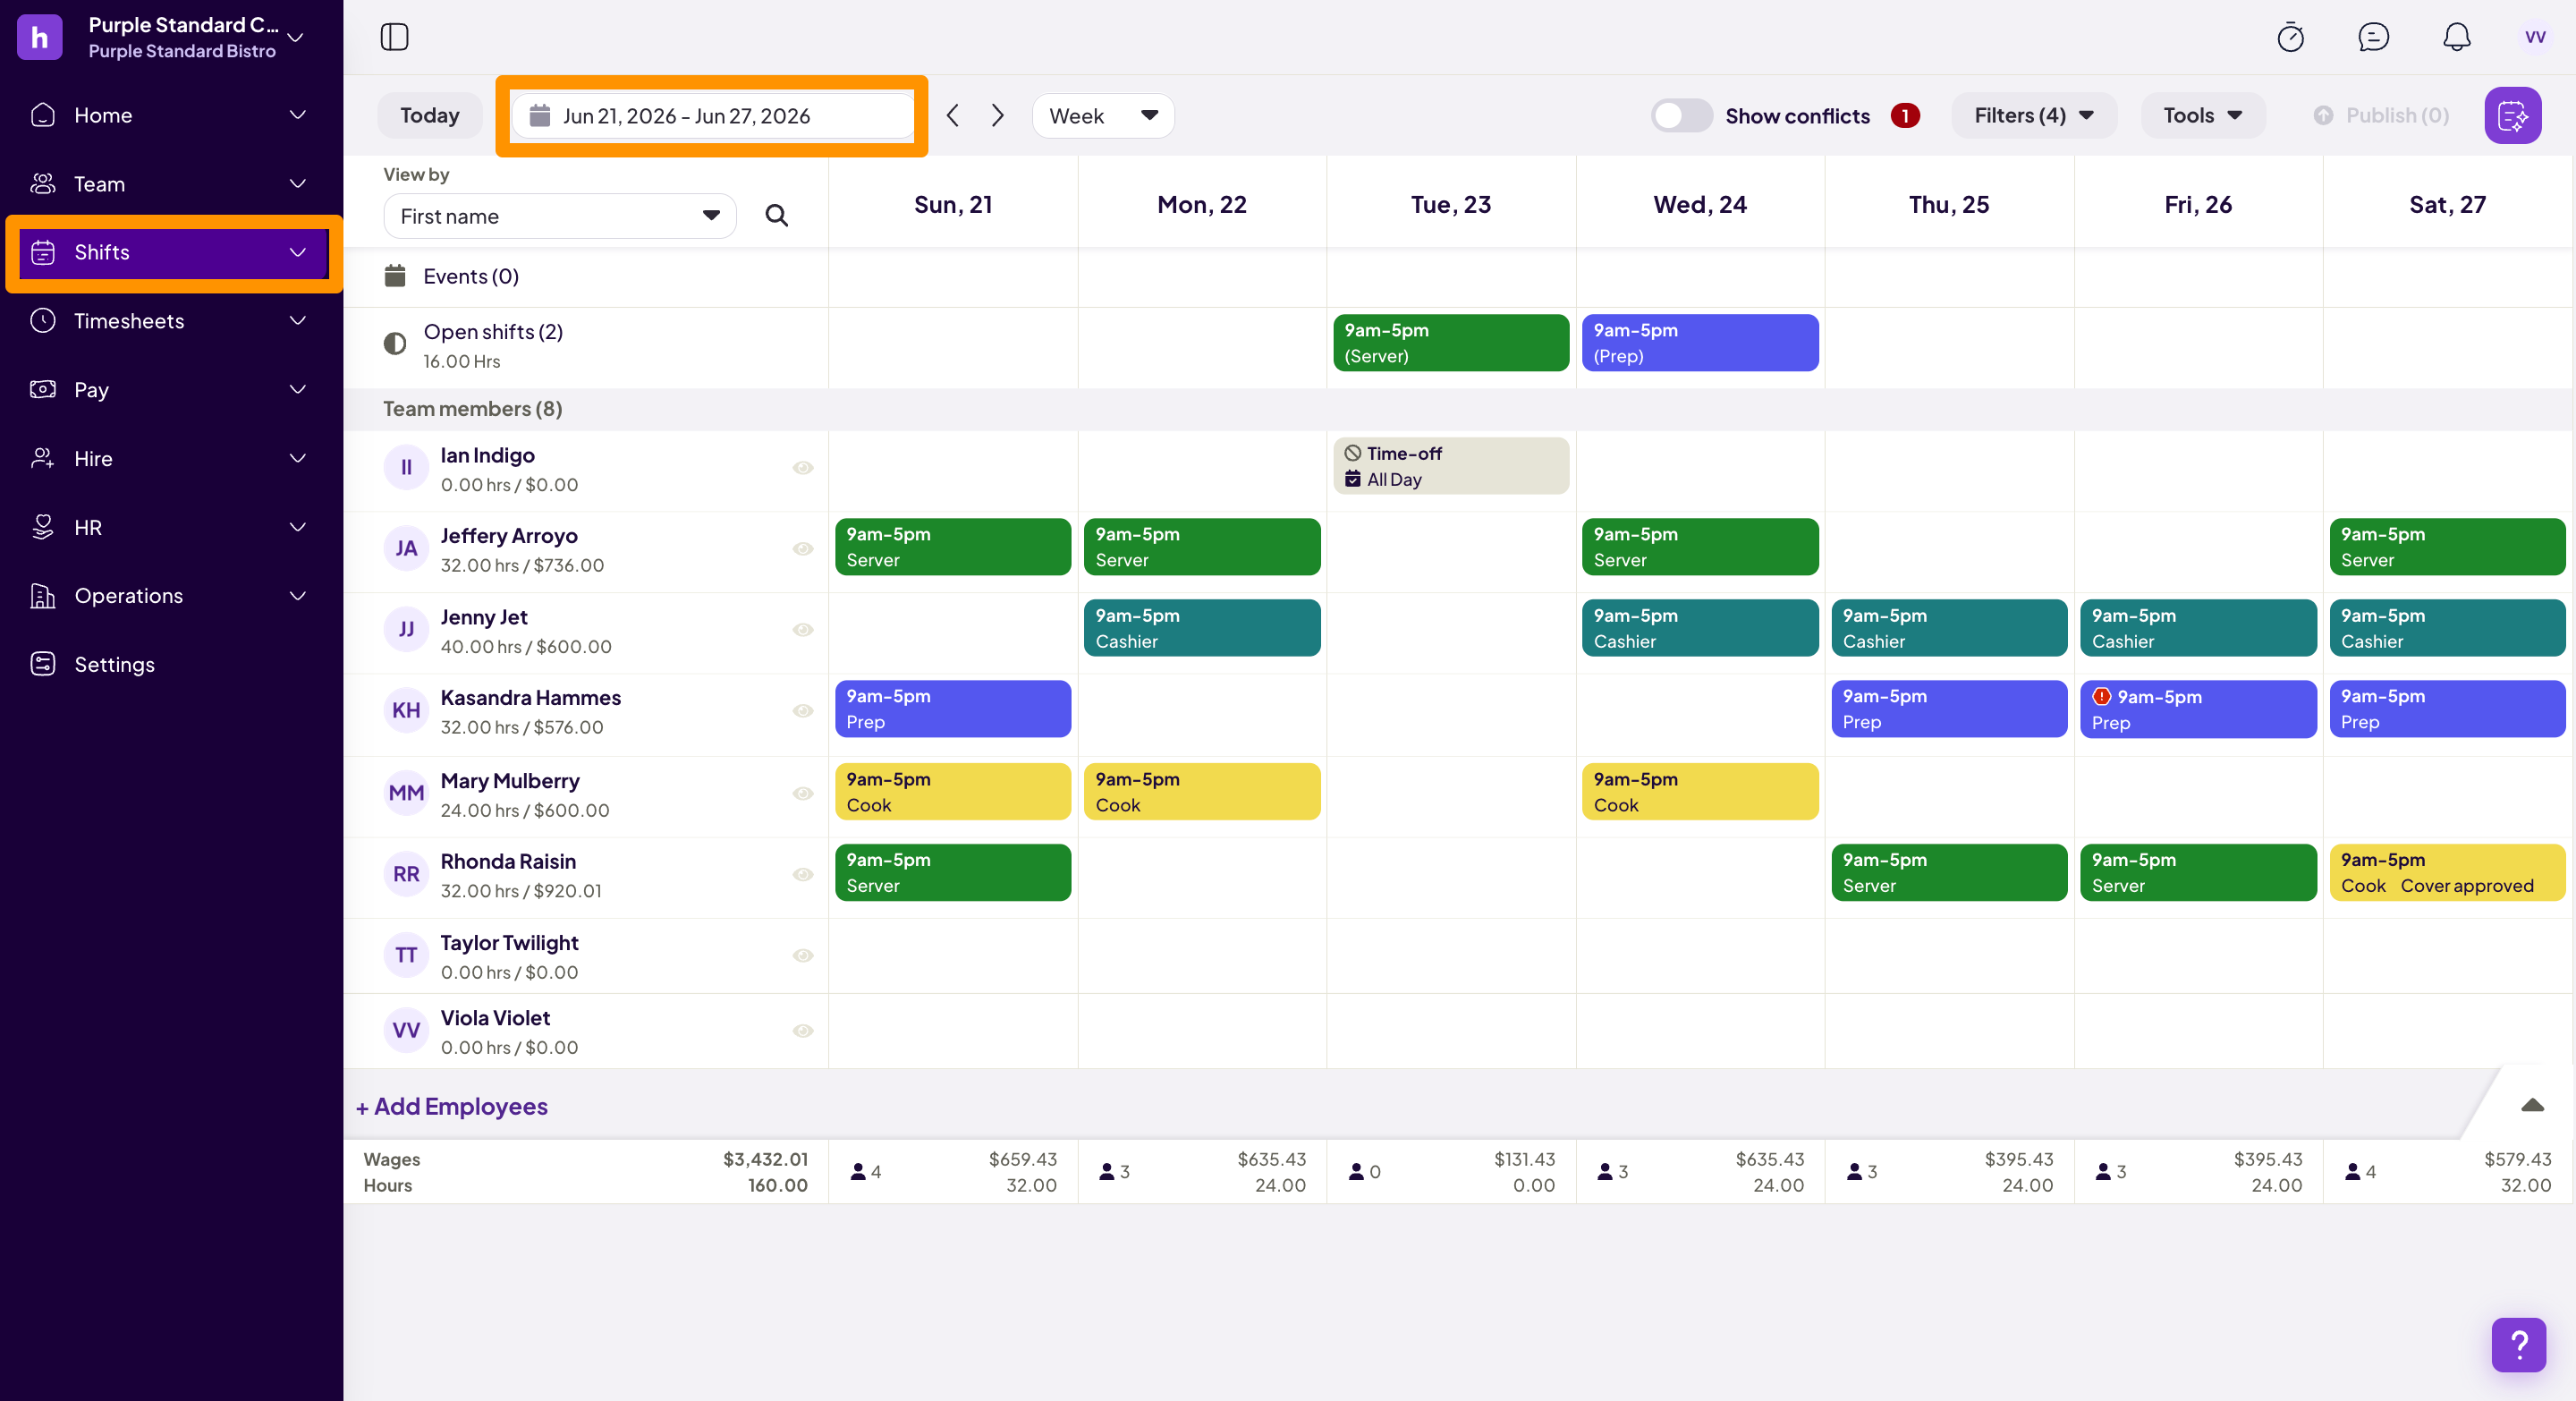Viewport: 2576px width, 1401px height.
Task: Toggle Jenny Jet row visibility eye
Action: click(802, 630)
